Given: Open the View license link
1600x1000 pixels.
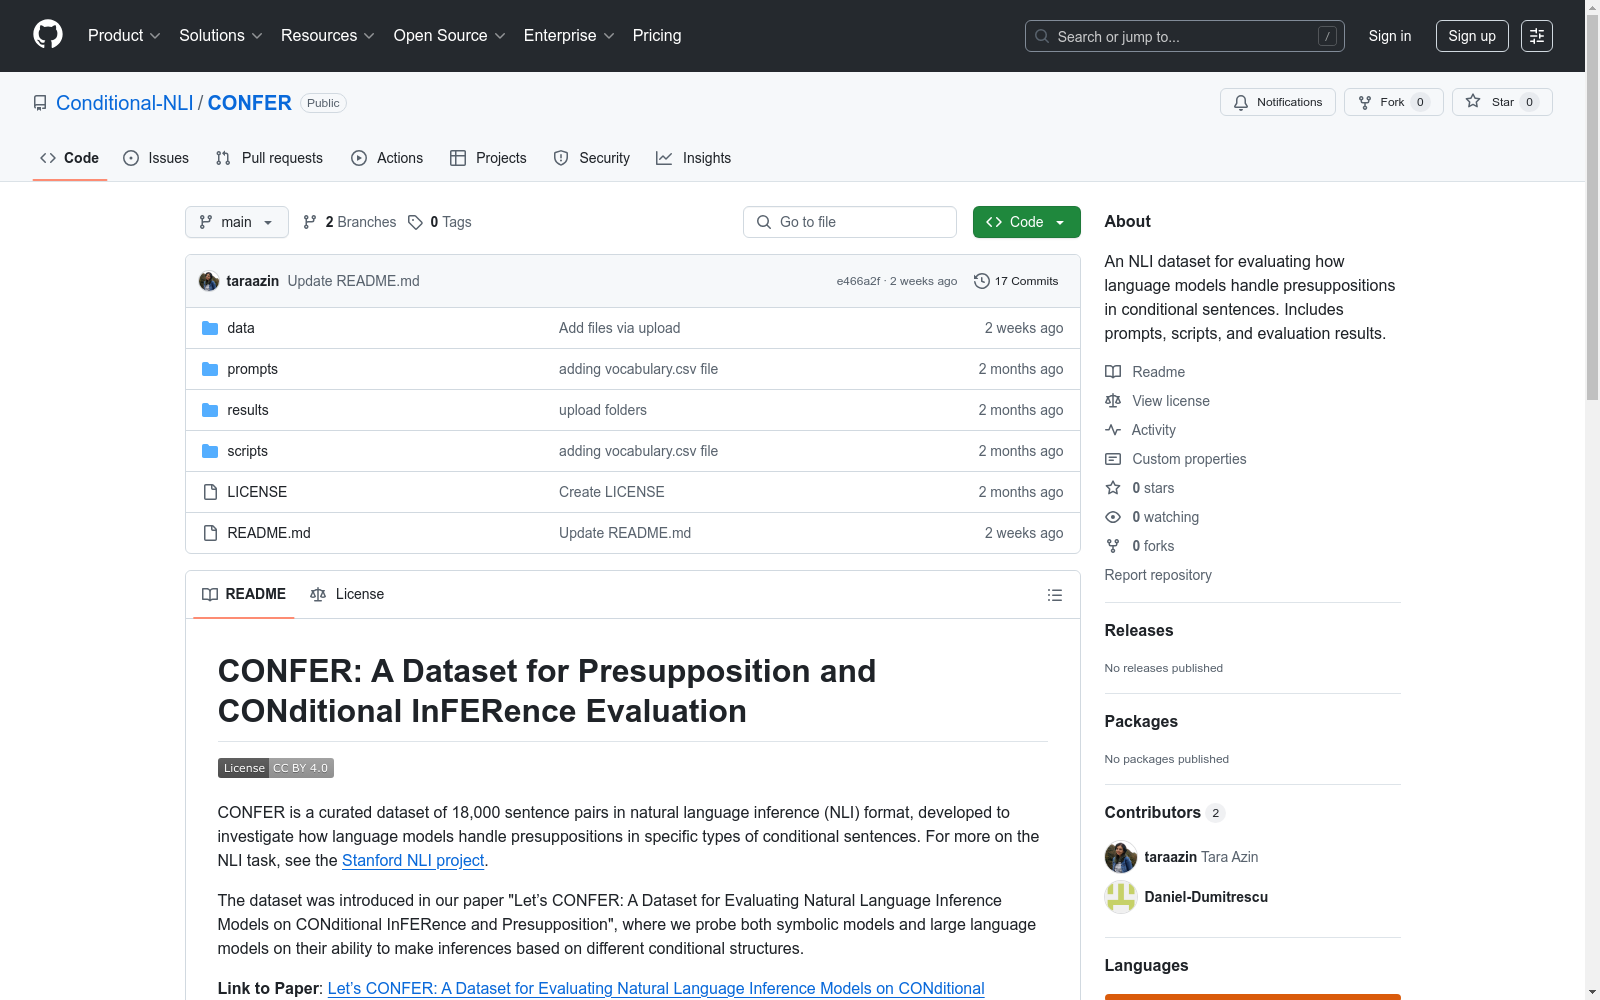Looking at the screenshot, I should coord(1157,401).
